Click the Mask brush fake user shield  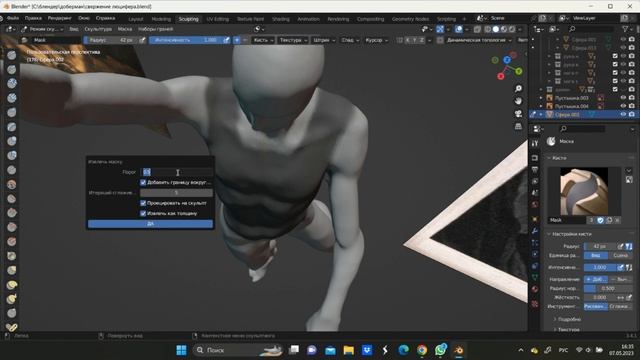[600, 220]
